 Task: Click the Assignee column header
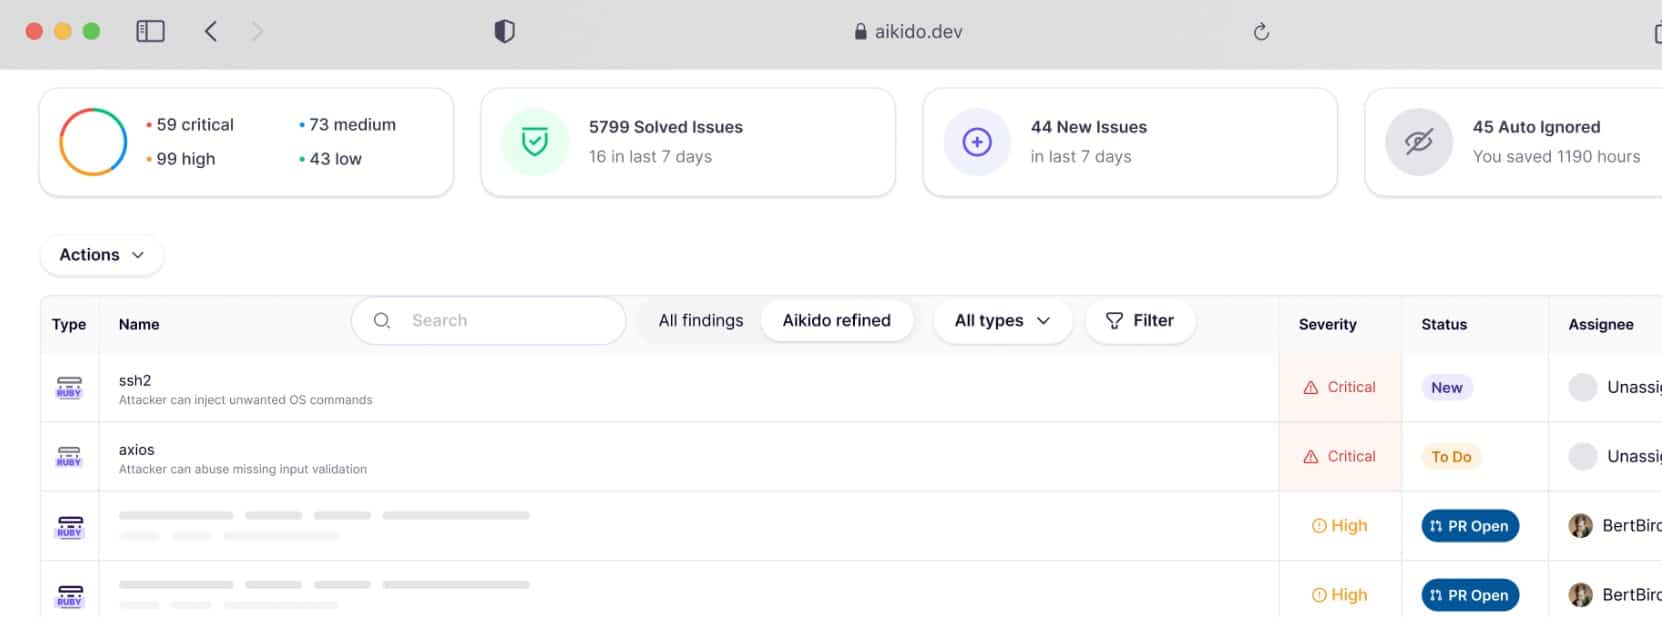1601,324
